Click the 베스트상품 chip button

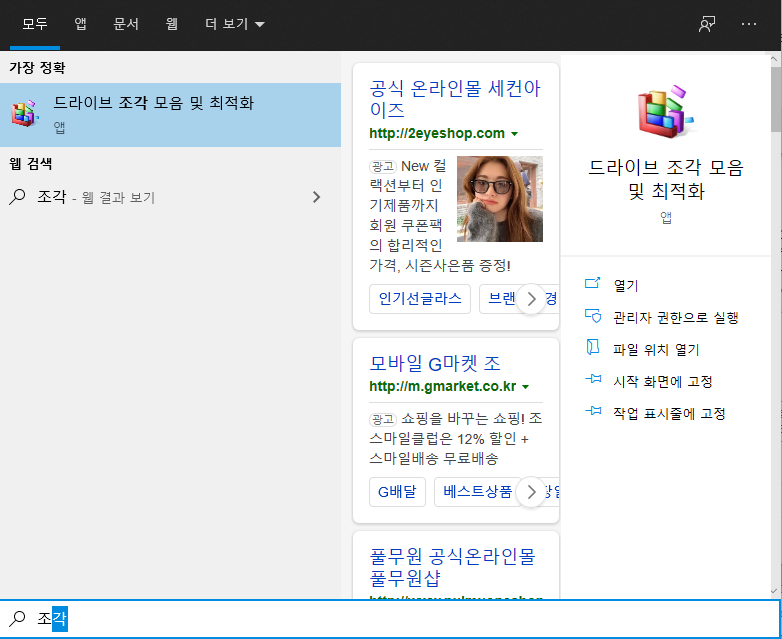tap(477, 492)
